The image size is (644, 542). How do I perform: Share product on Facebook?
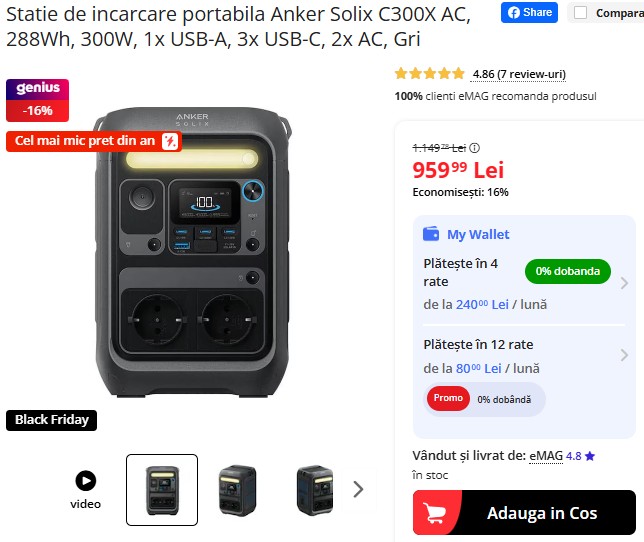[529, 13]
